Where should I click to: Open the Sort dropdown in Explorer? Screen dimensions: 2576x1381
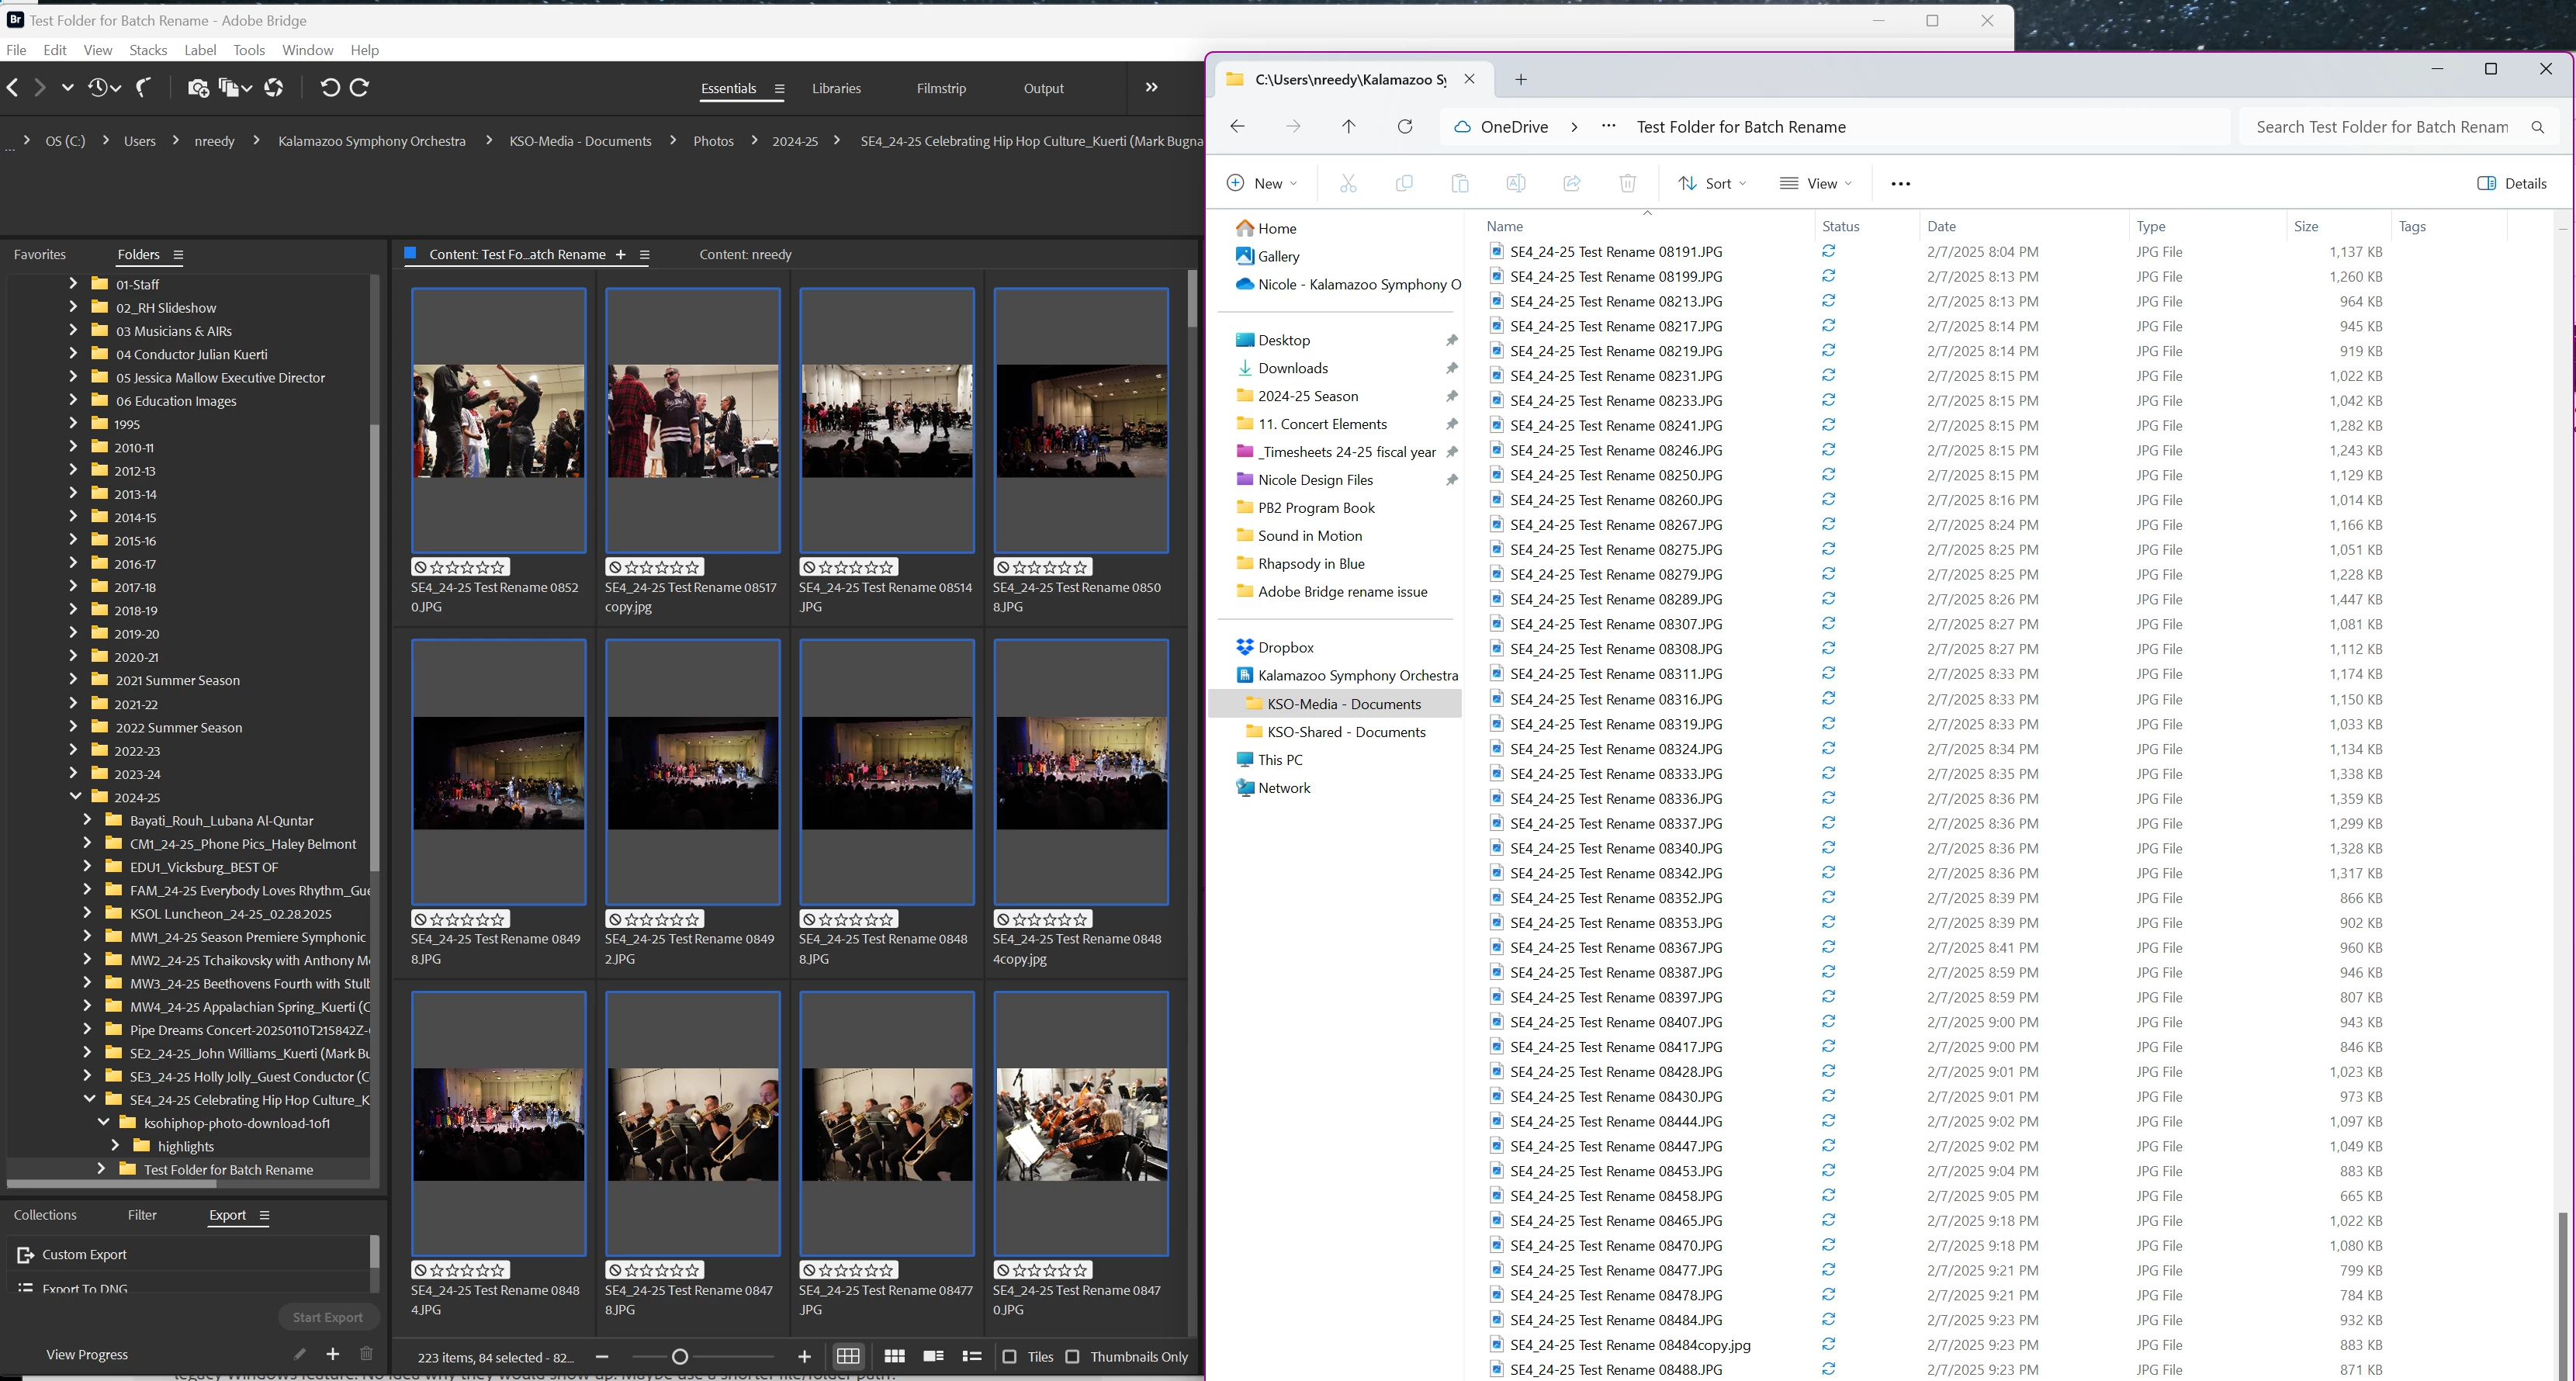(x=1712, y=183)
